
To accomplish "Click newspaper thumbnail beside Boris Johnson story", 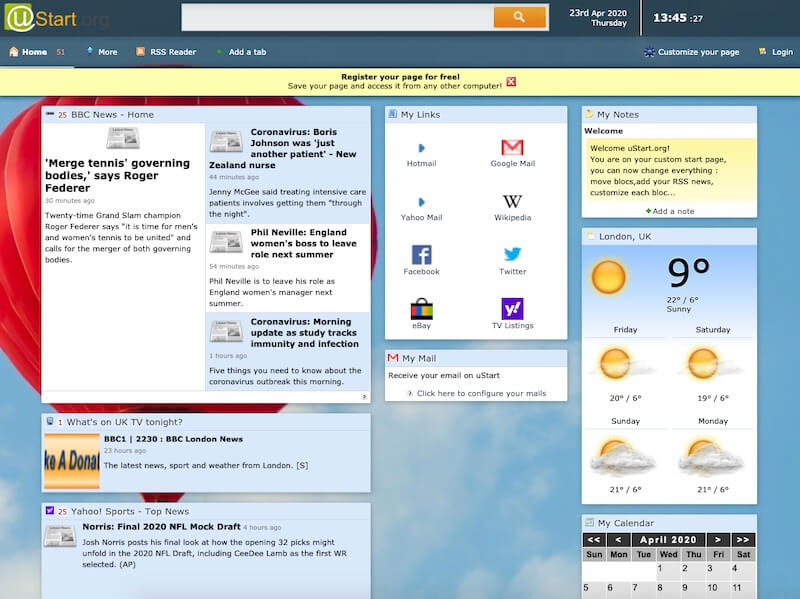I will 226,141.
